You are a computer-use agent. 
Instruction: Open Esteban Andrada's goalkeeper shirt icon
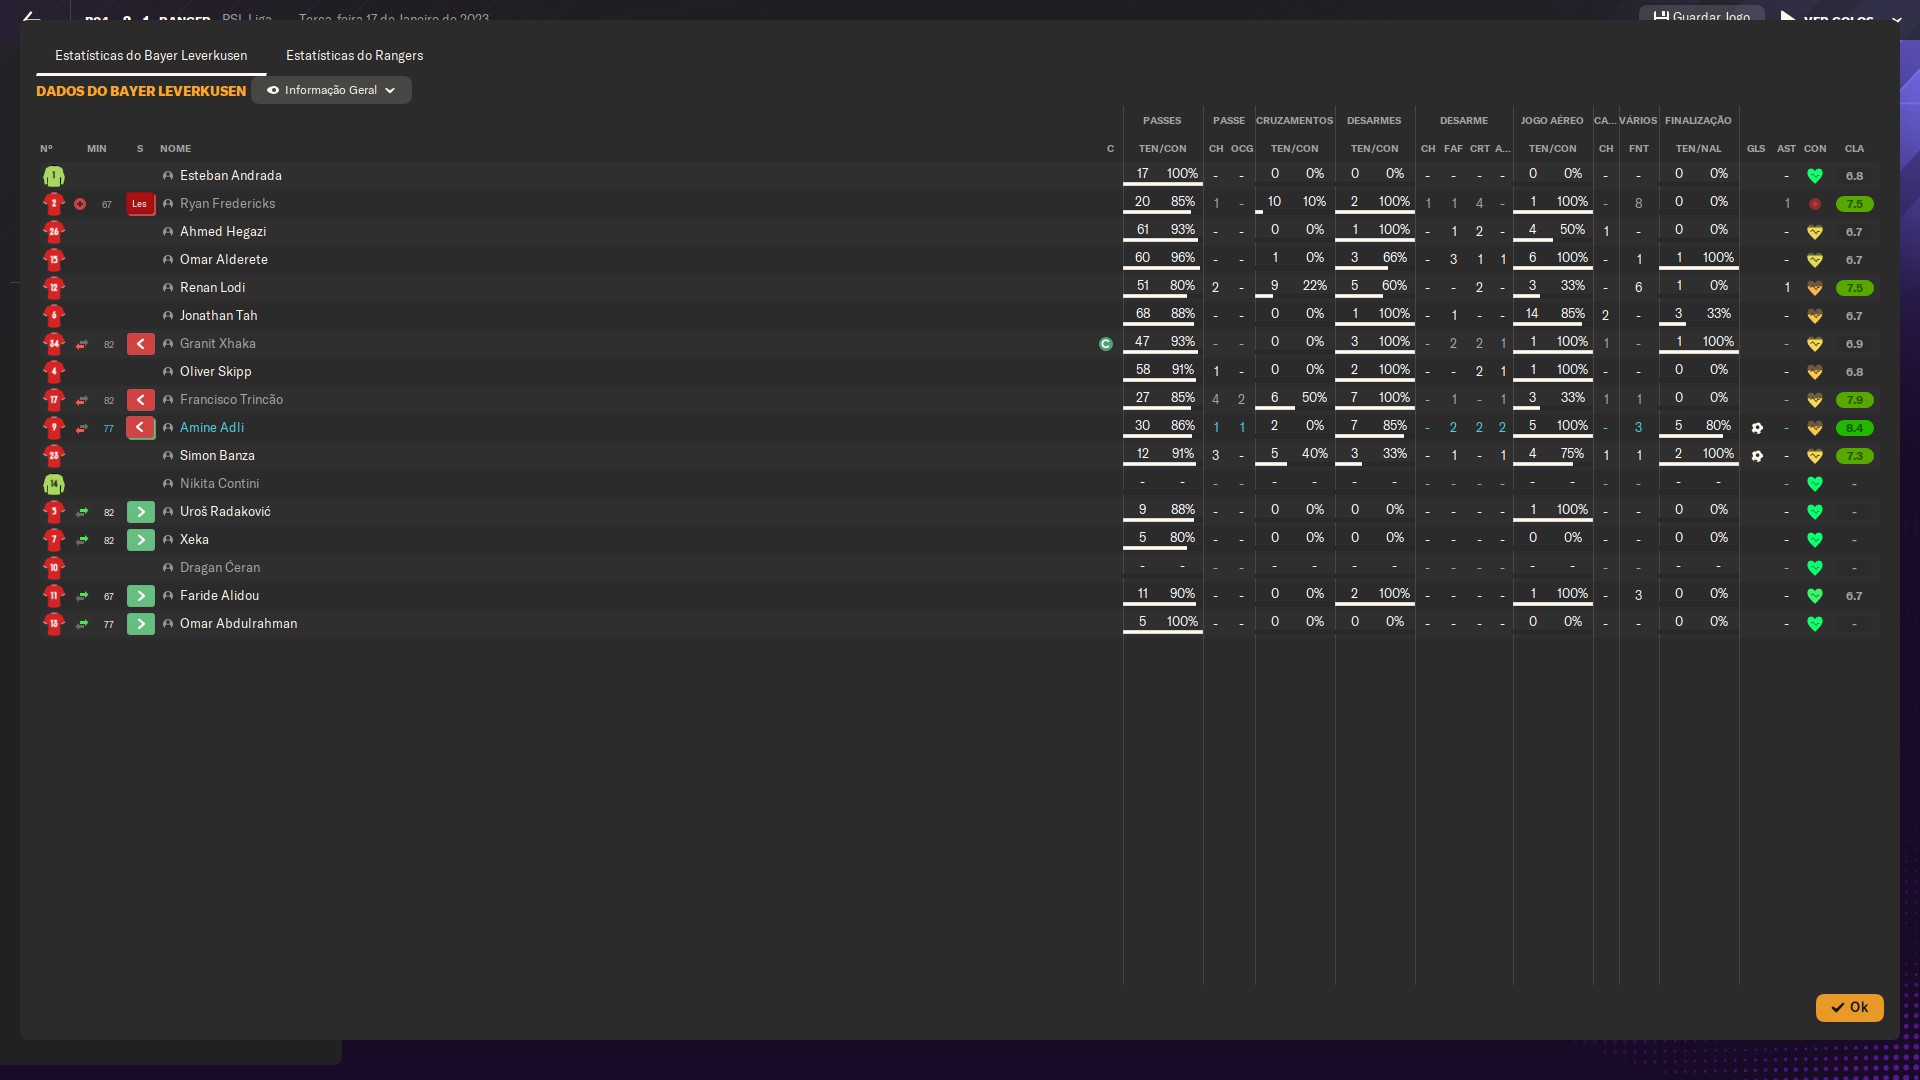(x=54, y=176)
